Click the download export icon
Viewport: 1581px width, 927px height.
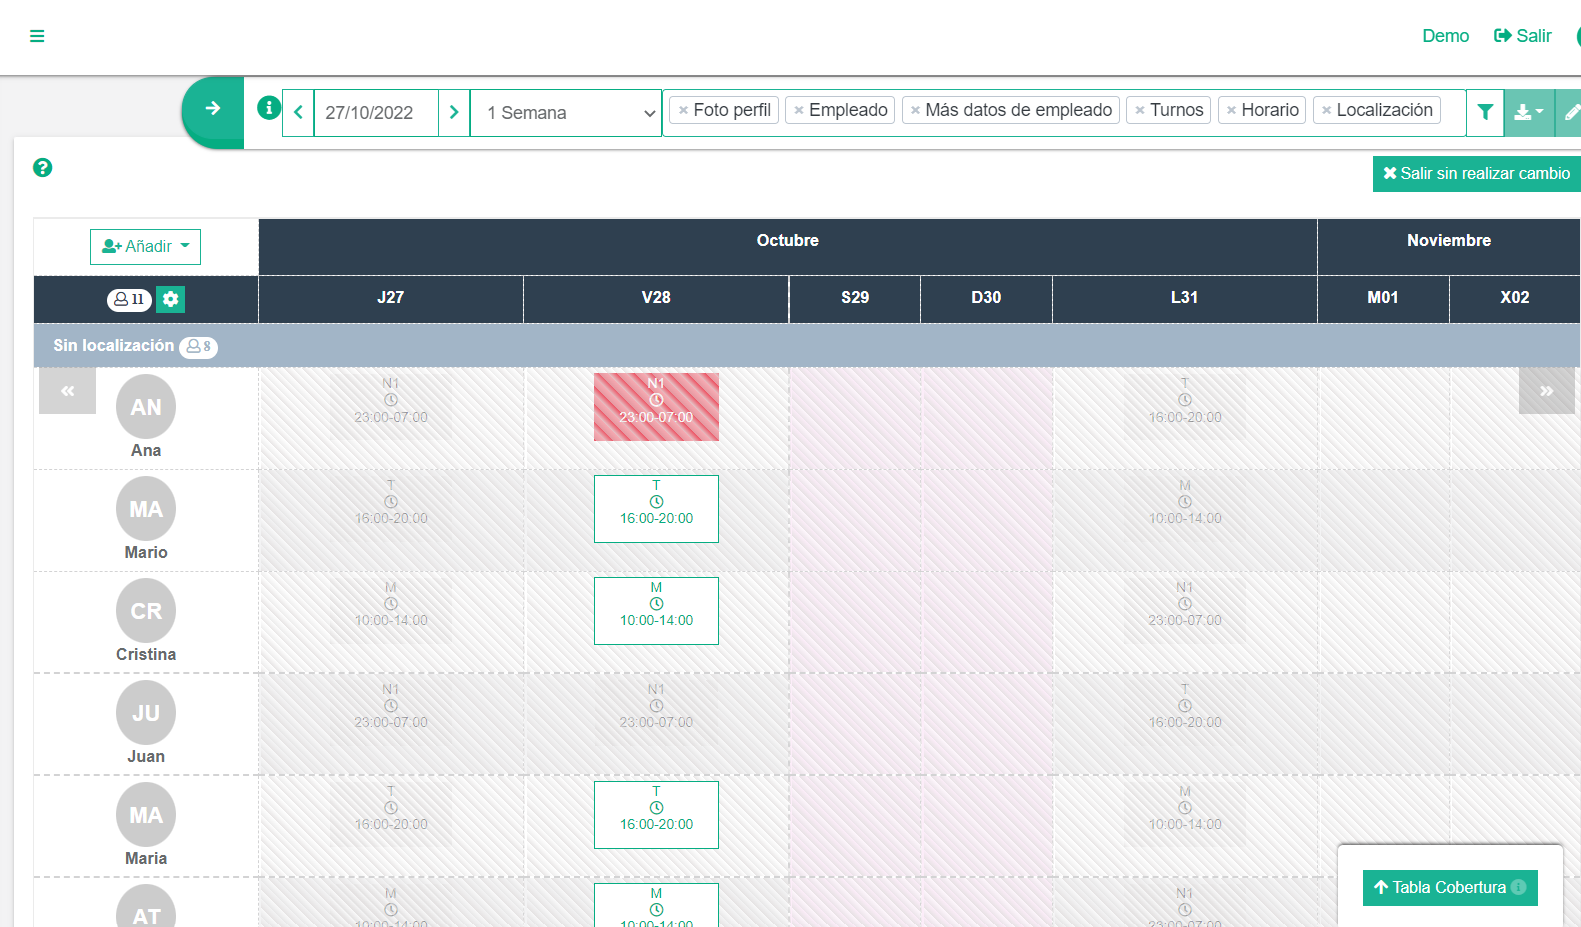click(x=1528, y=112)
